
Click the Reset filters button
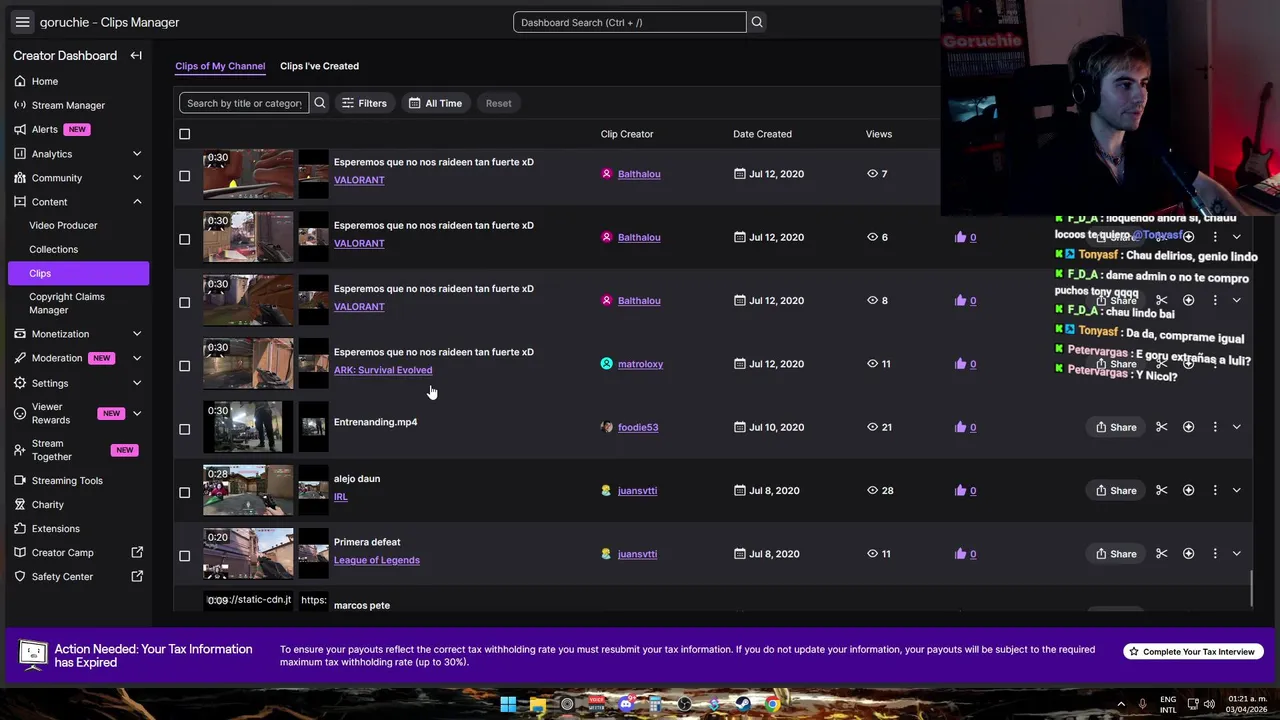tap(498, 103)
